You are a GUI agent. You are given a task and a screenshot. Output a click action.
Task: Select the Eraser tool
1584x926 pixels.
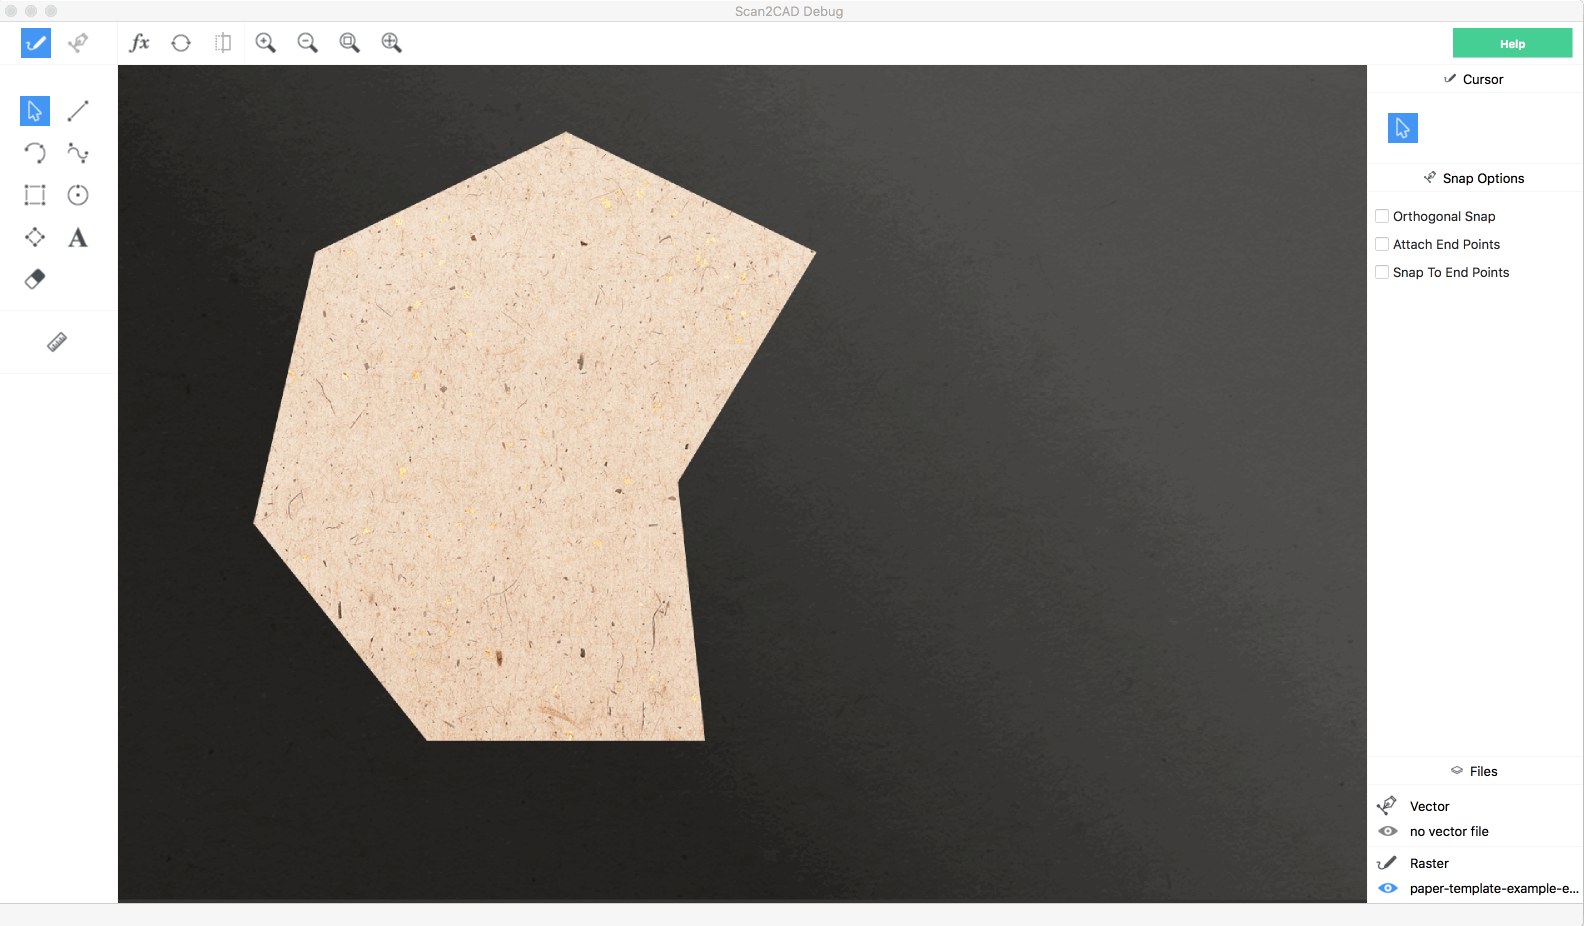(x=35, y=280)
